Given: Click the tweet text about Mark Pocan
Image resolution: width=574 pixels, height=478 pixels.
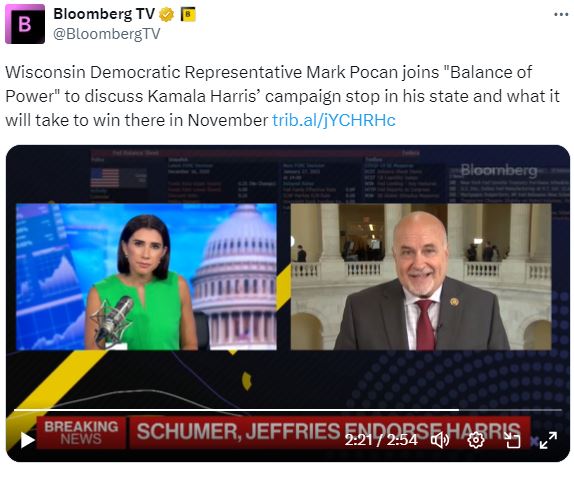Looking at the screenshot, I should 283,96.
